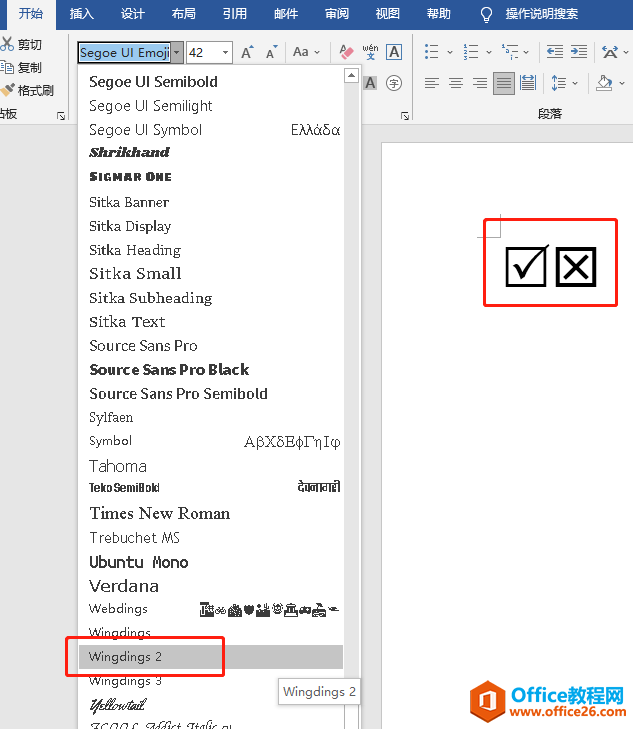Choose Sylfaen from the list
The height and width of the screenshot is (729, 633).
pos(211,417)
